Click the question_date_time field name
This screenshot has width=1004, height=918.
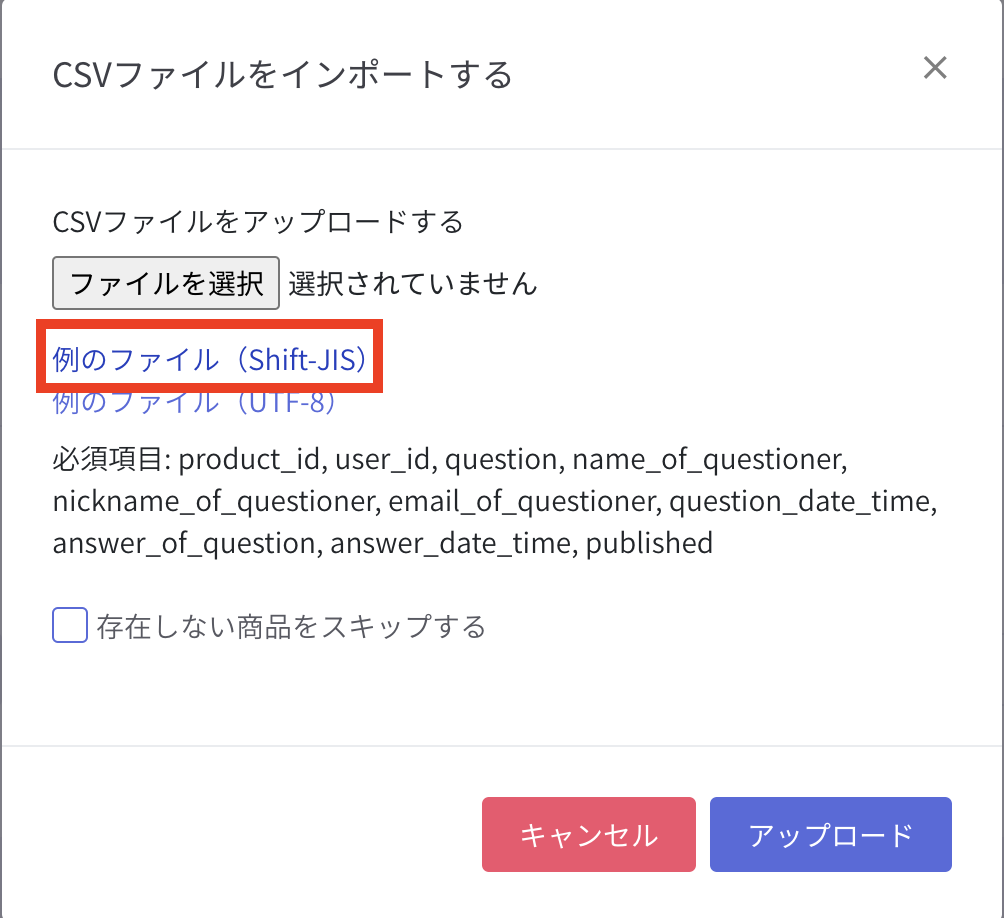[801, 502]
